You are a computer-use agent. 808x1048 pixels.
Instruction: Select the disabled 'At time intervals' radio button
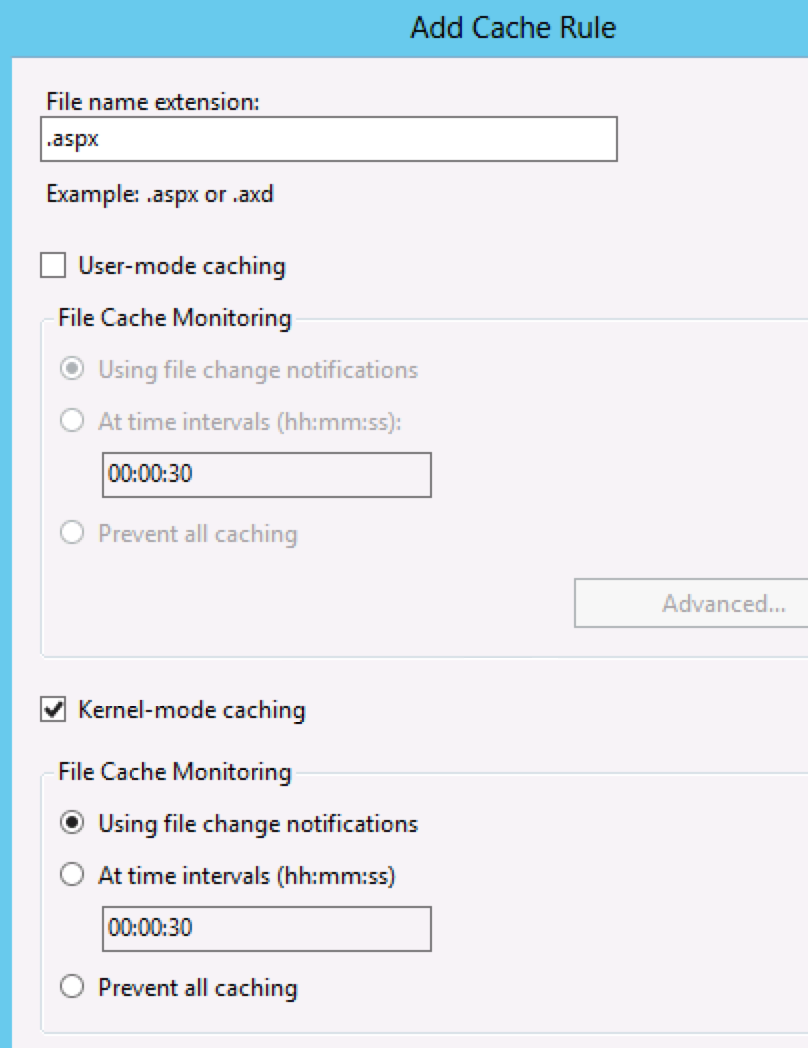click(x=71, y=420)
